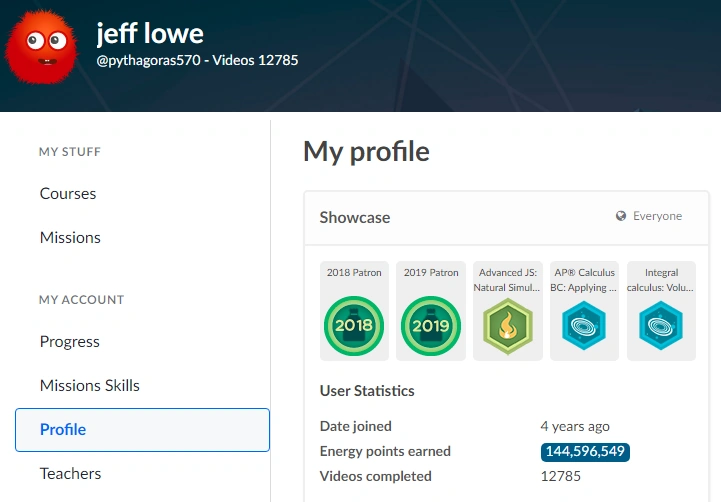
Task: Open Courses in the sidebar
Action: [68, 194]
